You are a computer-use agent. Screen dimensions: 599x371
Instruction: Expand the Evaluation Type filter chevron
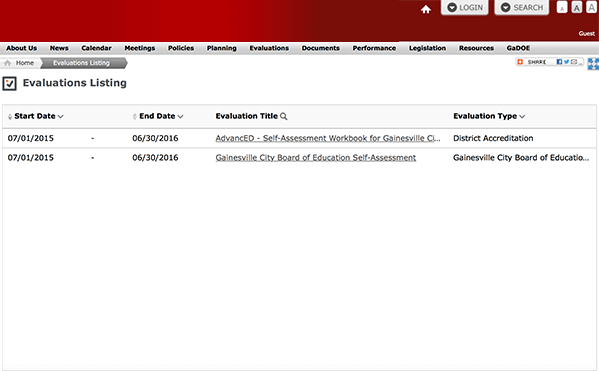522,117
